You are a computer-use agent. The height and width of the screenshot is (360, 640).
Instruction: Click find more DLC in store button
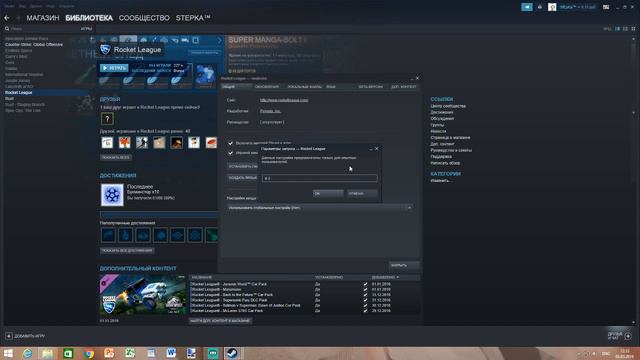pos(220,321)
